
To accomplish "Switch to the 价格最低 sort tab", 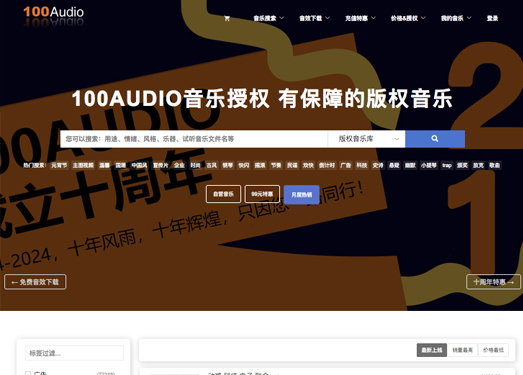I will (x=493, y=350).
